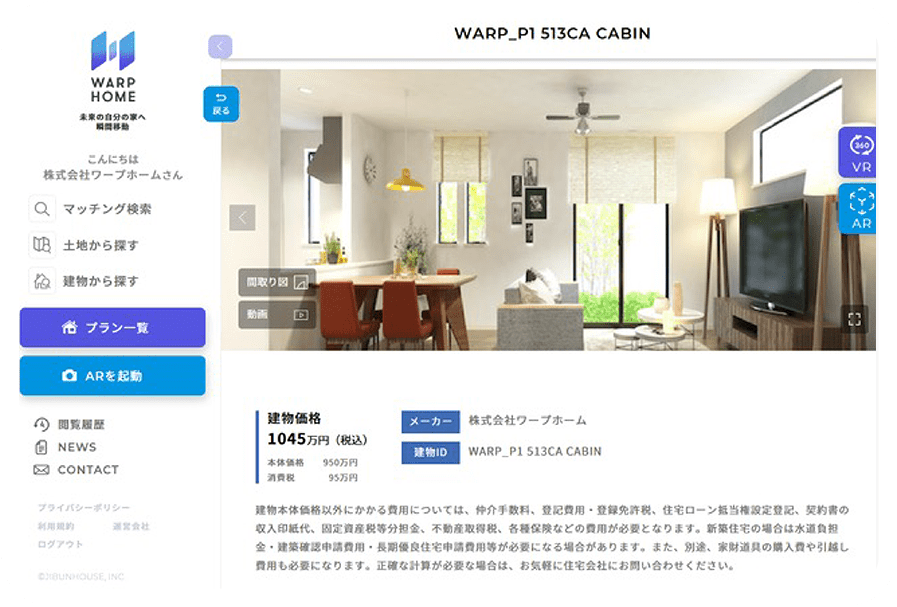This screenshot has height=607, width=897.
Task: Open the プラン一覧 plan list
Action: [113, 328]
